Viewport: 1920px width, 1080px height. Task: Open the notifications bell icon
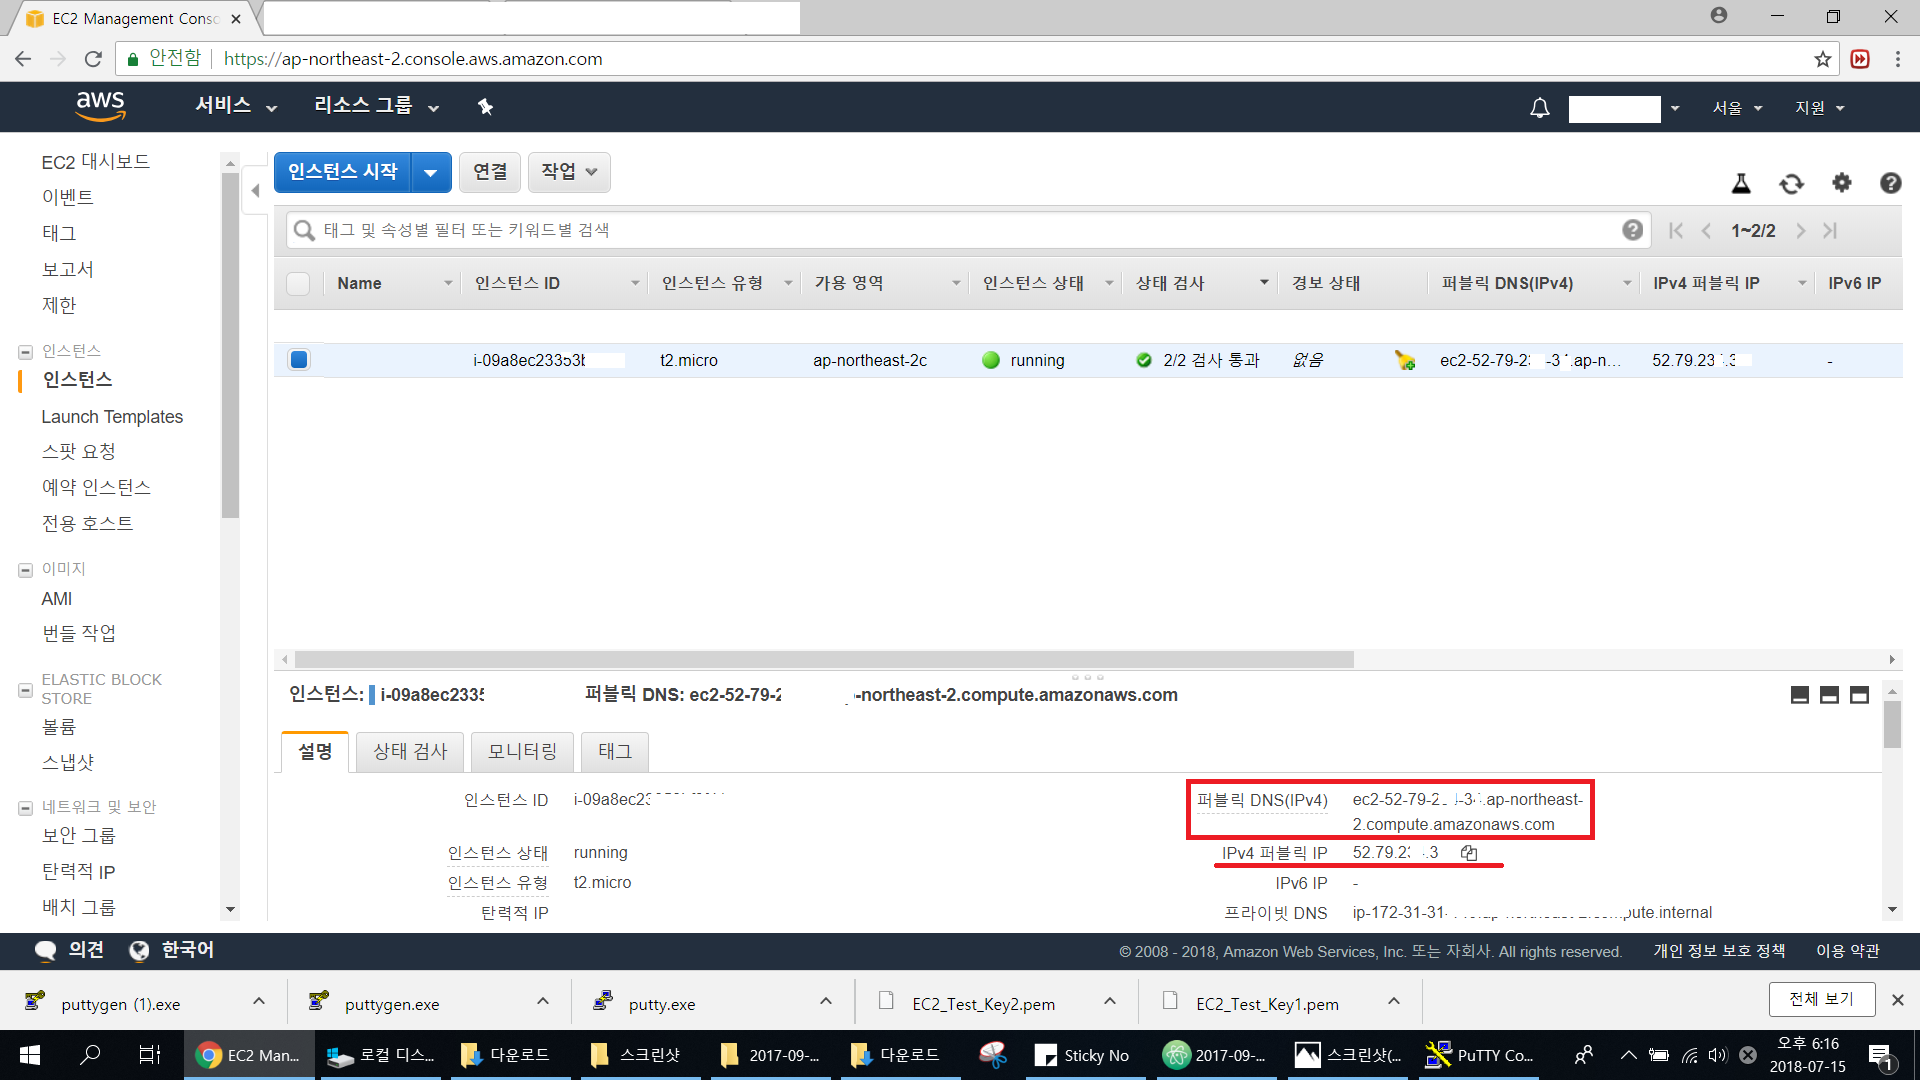pos(1540,108)
